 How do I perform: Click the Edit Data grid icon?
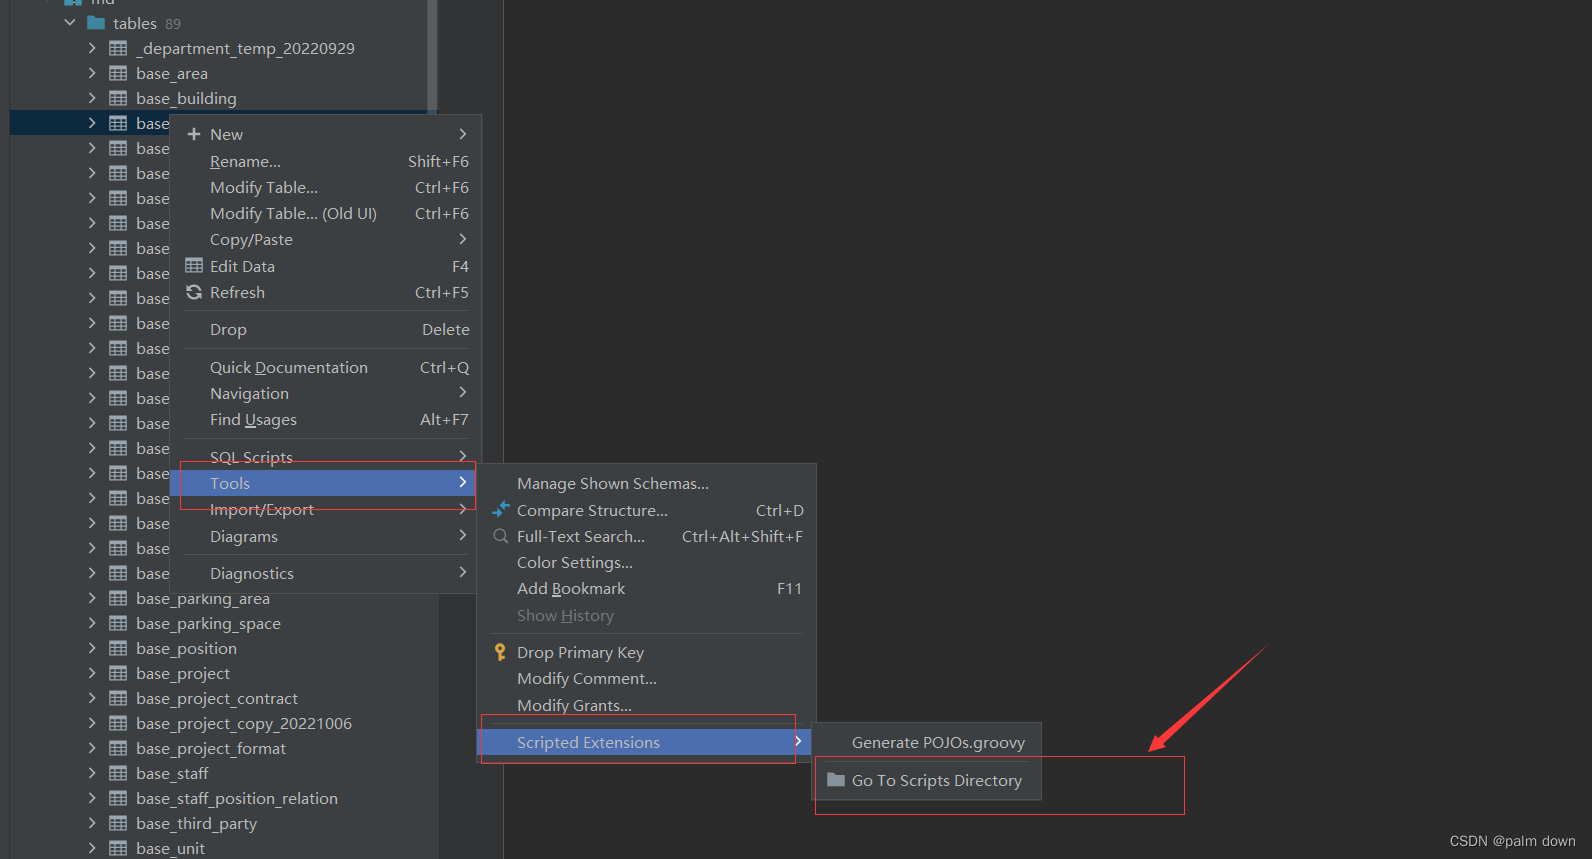(x=194, y=266)
